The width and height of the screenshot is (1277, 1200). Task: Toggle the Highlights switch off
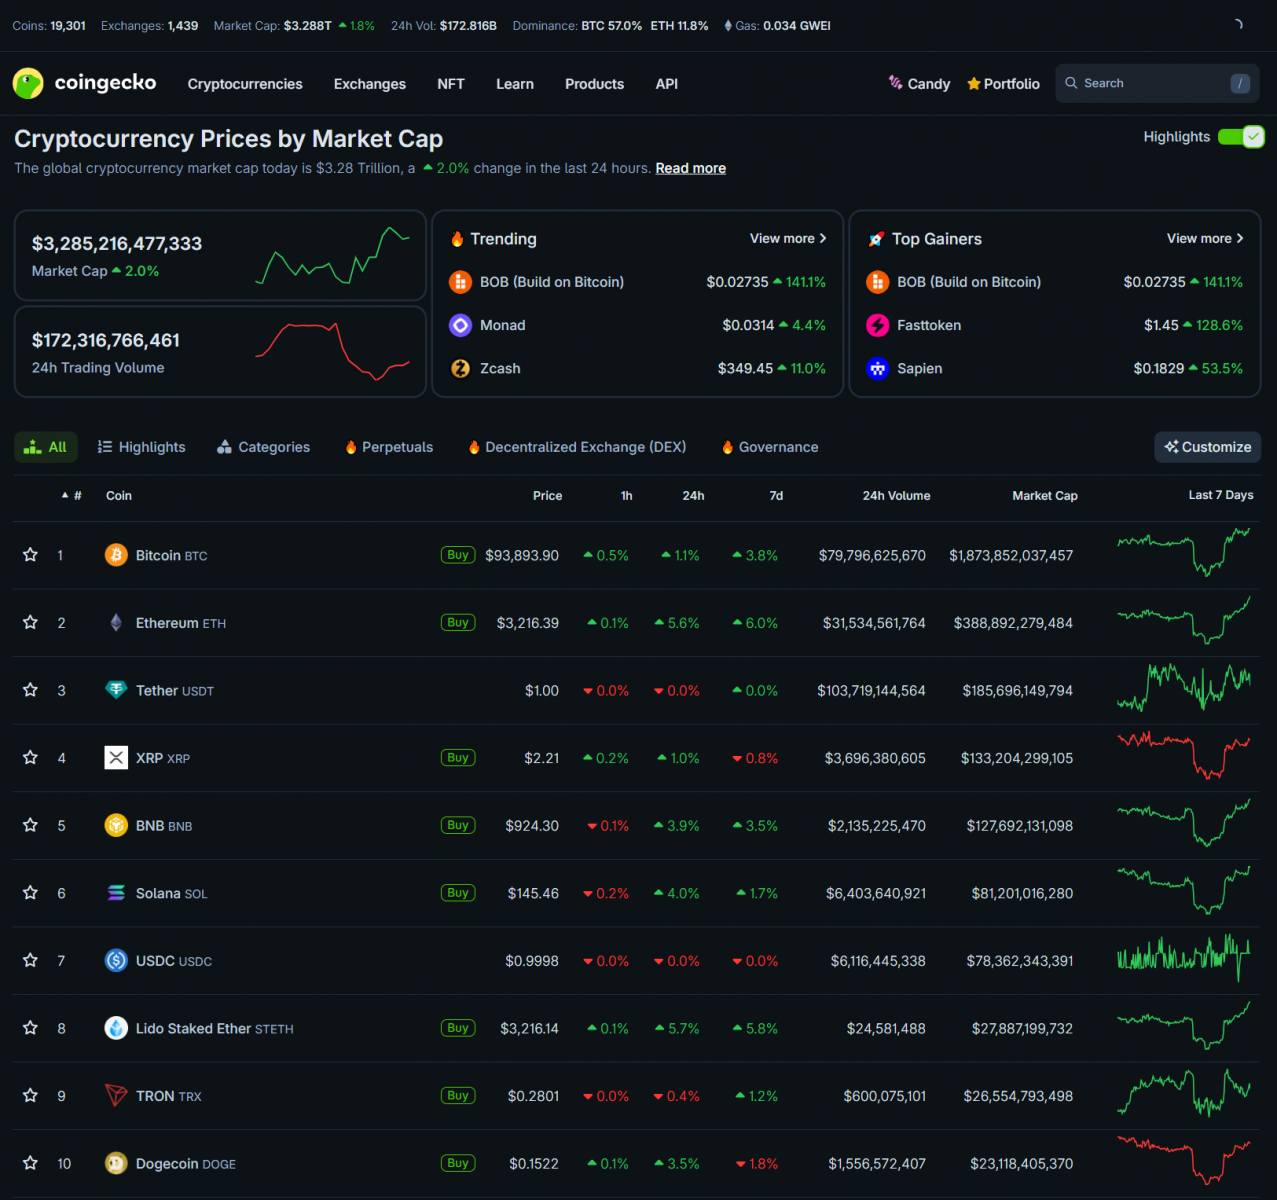click(1241, 137)
